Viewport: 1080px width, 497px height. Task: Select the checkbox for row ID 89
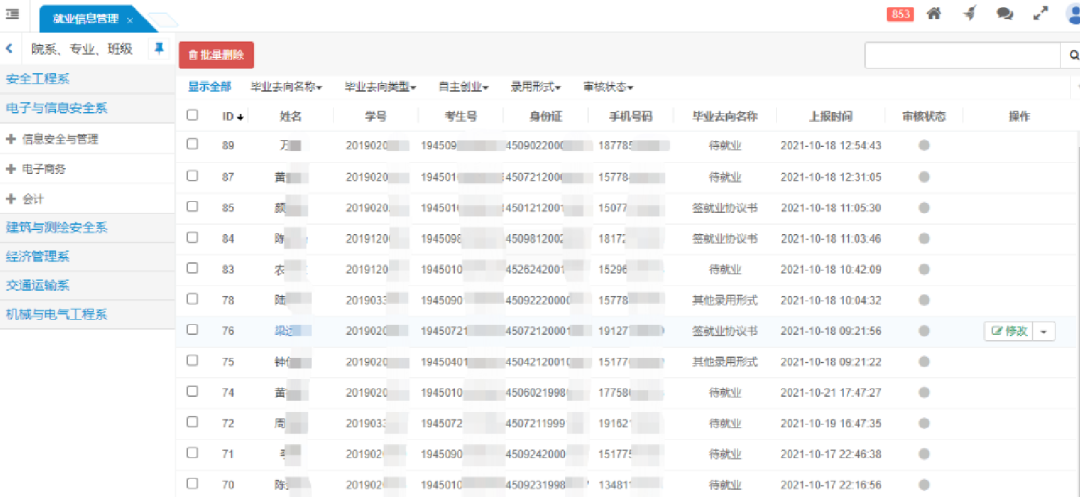[x=192, y=145]
